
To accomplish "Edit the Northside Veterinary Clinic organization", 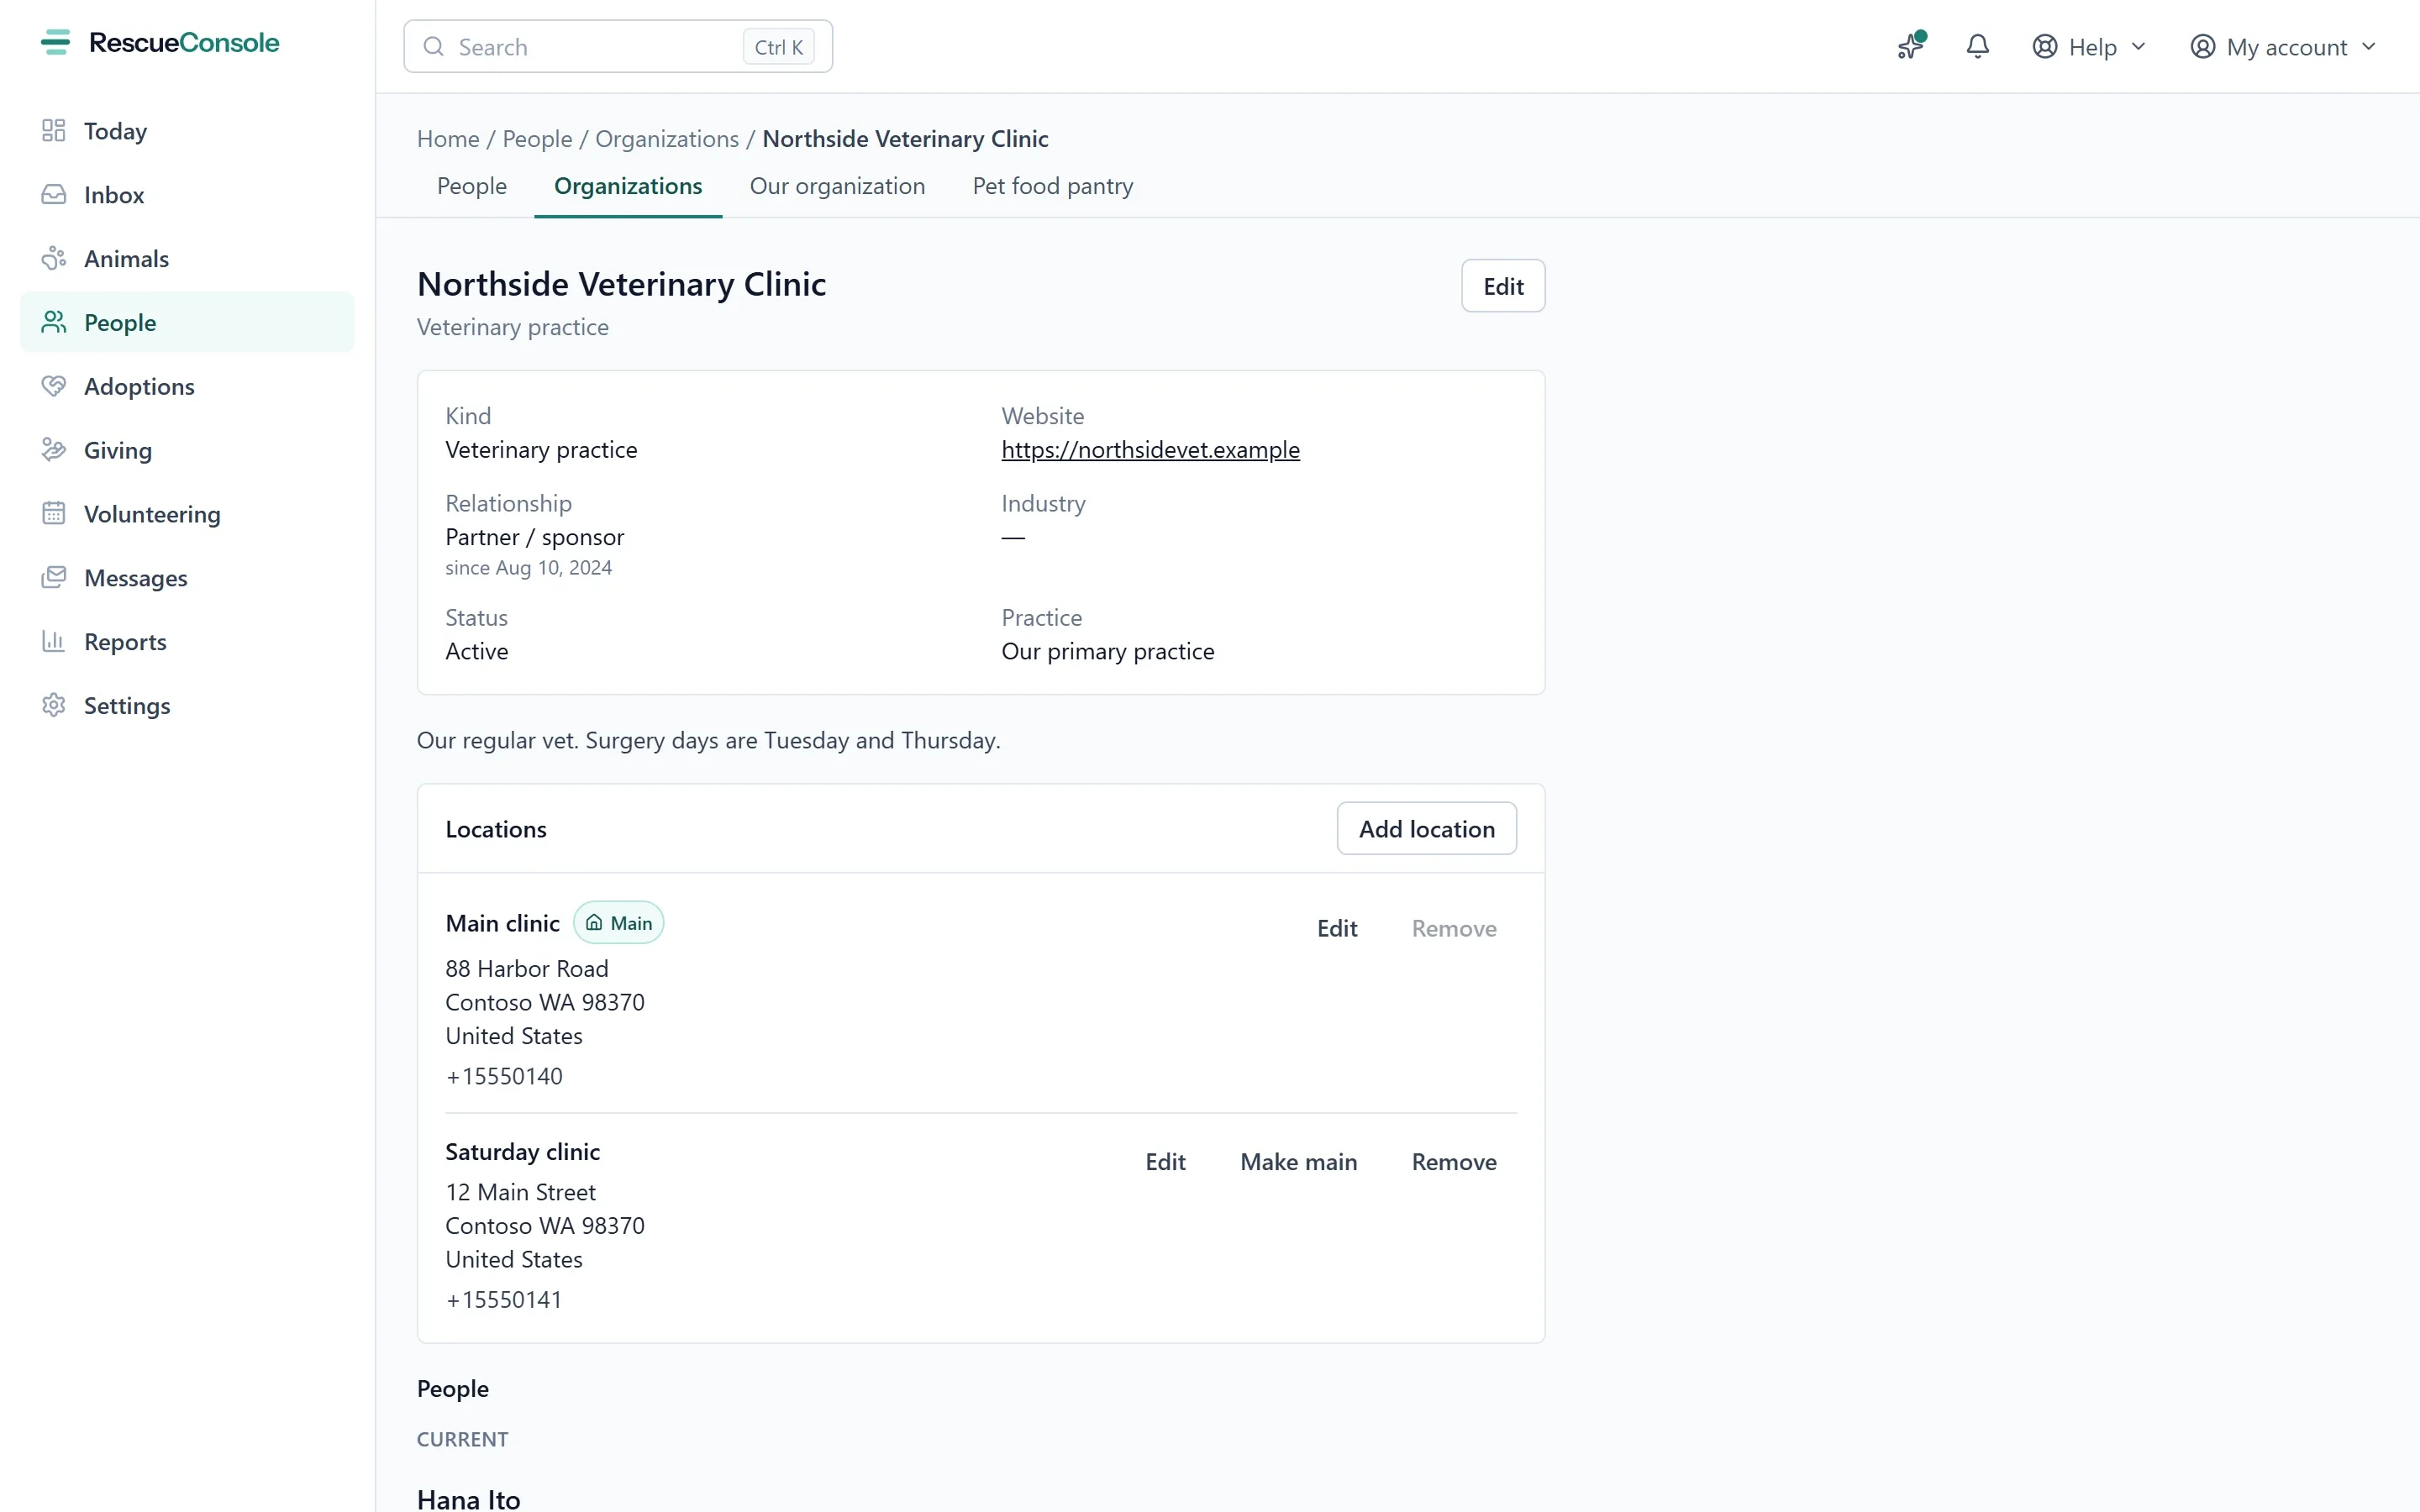I will 1503,286.
